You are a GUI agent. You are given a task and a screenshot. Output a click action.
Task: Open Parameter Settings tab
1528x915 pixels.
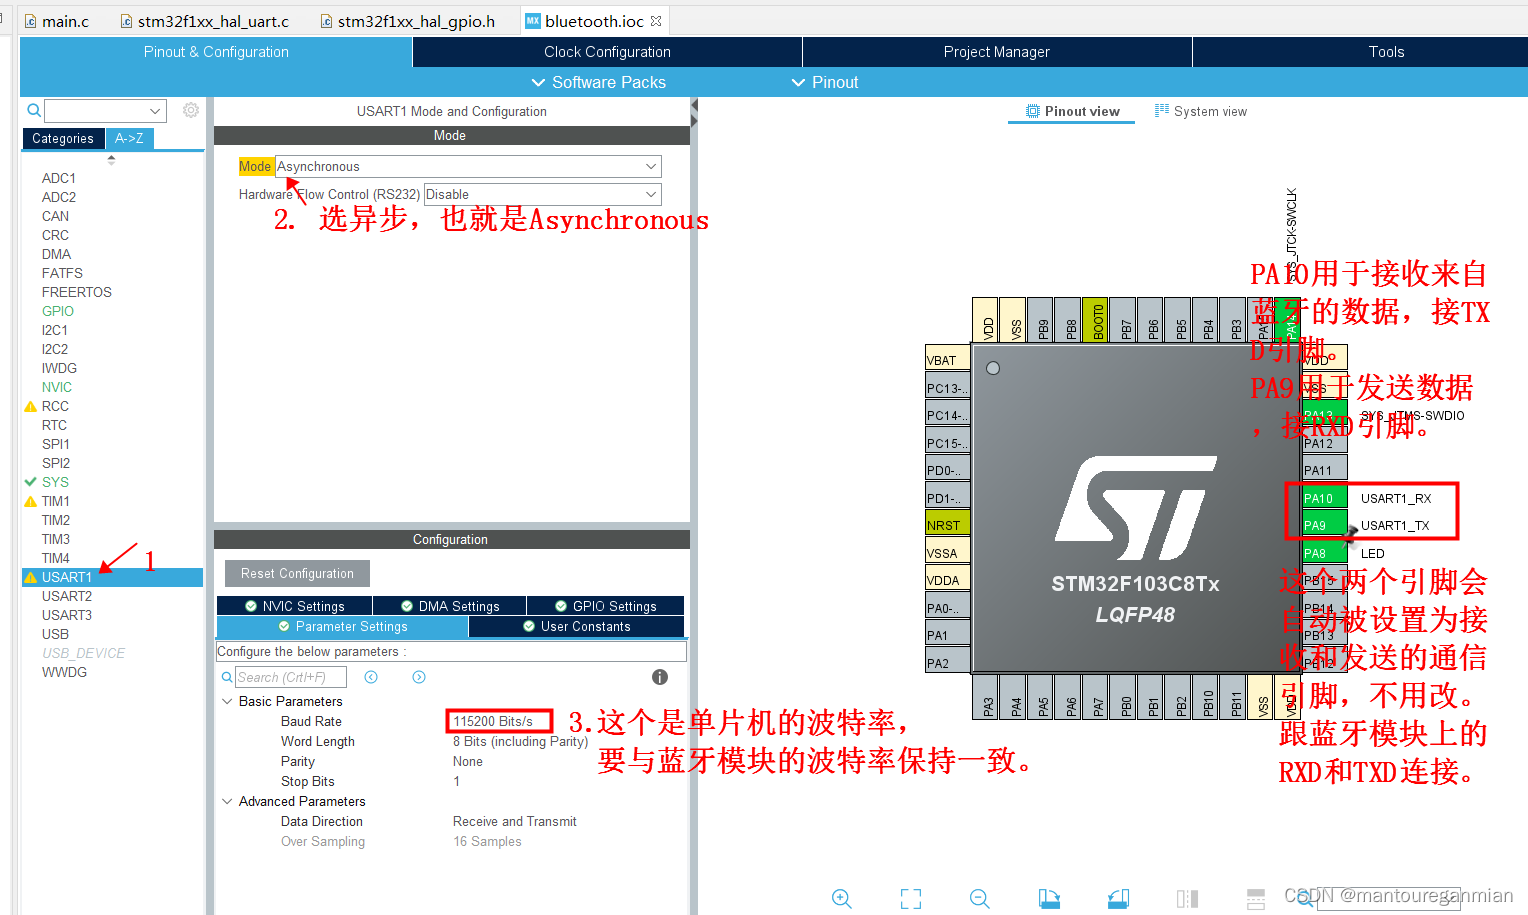click(x=343, y=626)
